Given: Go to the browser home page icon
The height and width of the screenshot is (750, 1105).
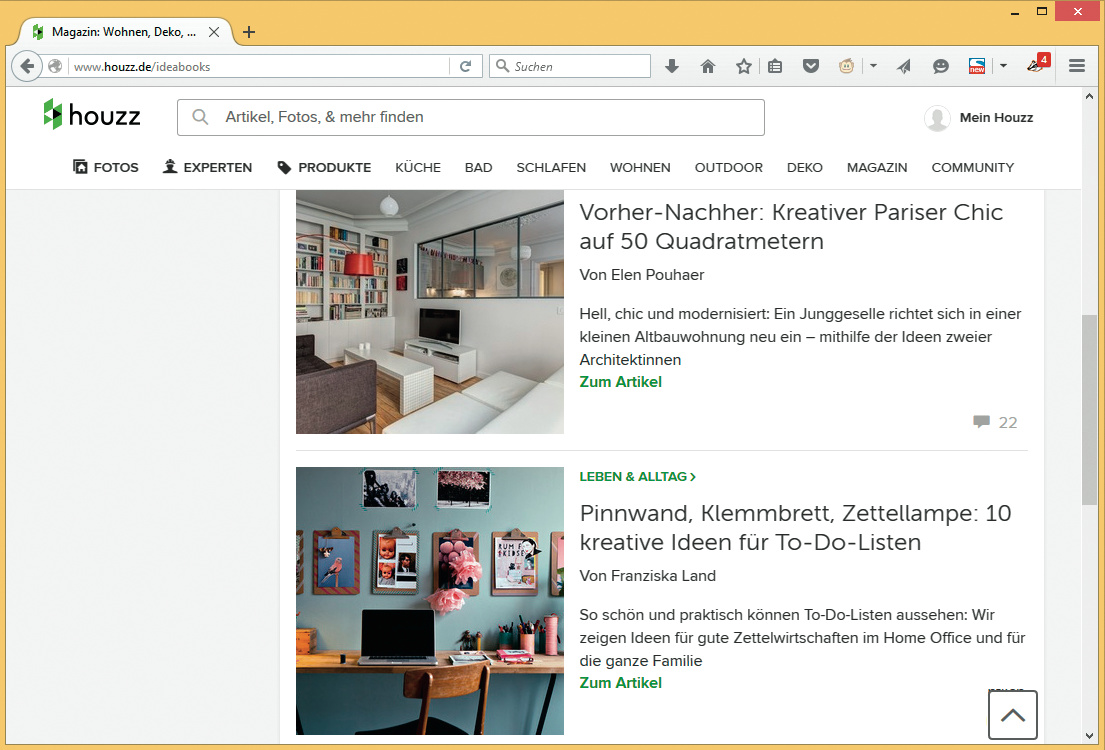Looking at the screenshot, I should point(708,67).
